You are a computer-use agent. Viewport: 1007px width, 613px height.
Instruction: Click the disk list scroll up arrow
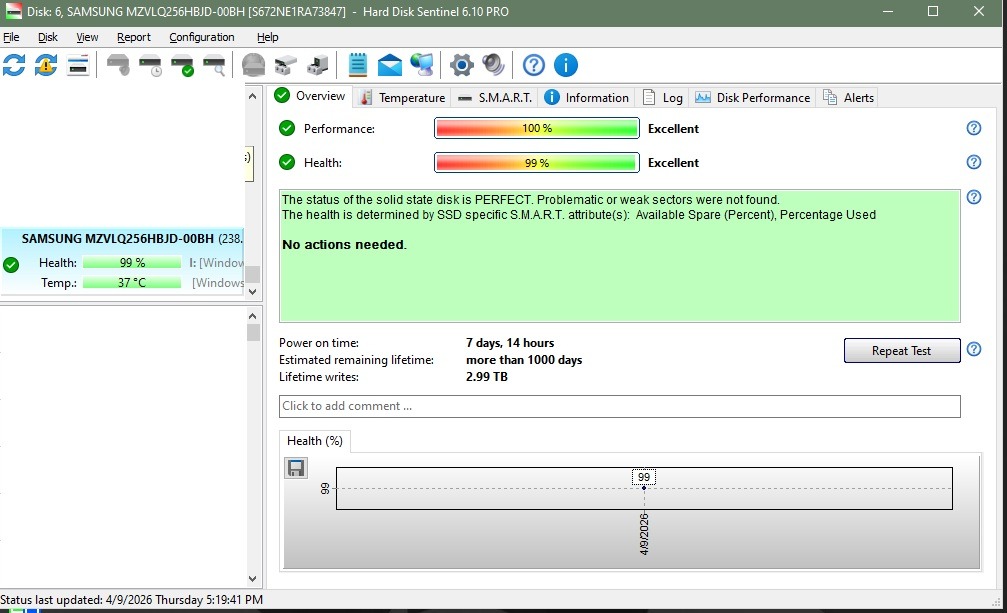pos(252,96)
